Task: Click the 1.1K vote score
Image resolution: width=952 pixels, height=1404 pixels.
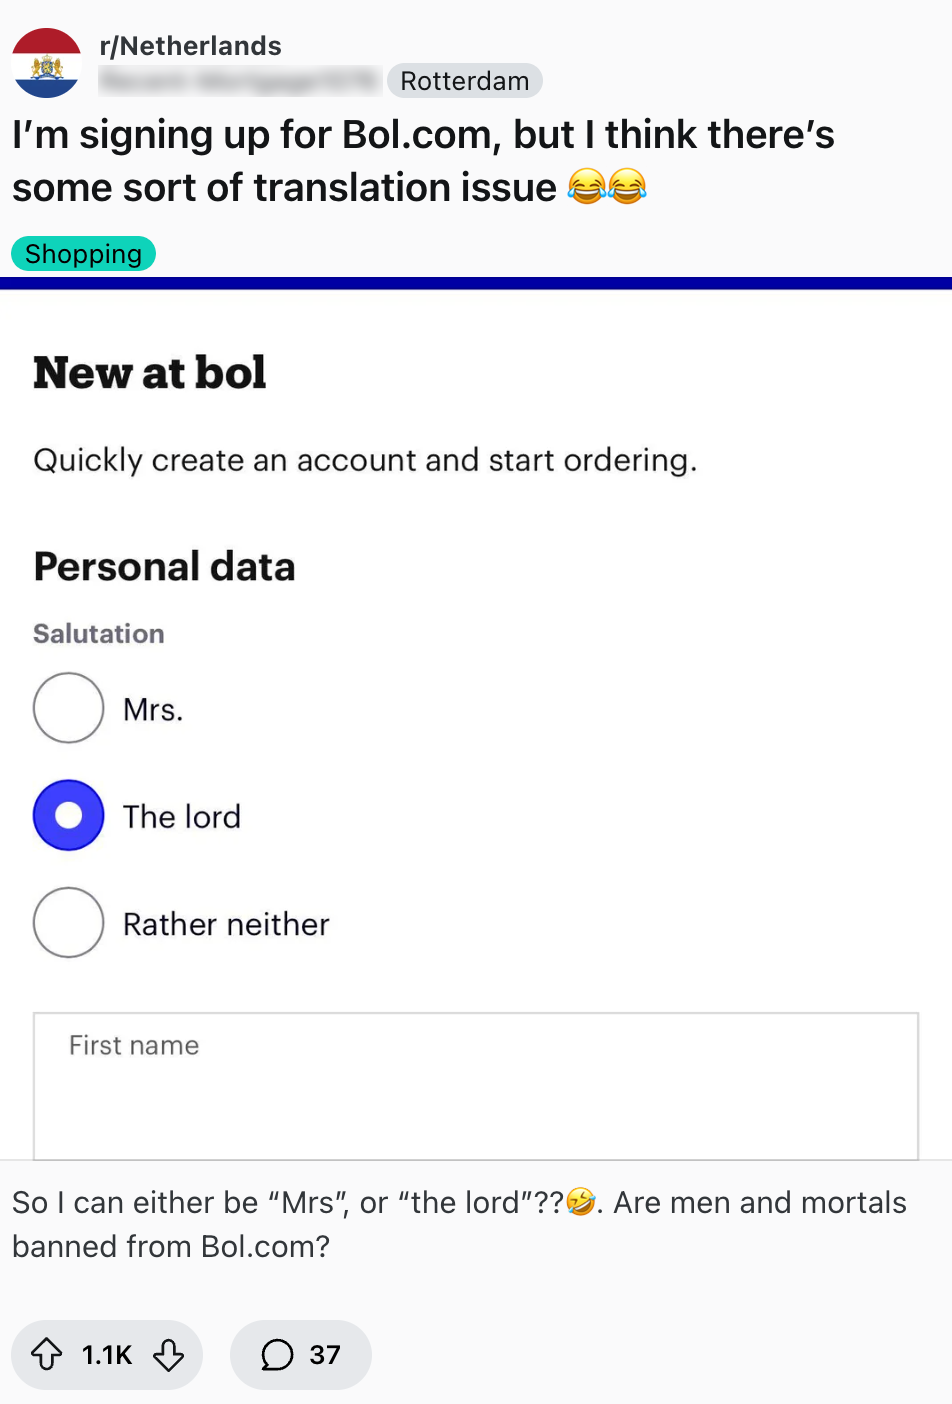Action: [107, 1355]
